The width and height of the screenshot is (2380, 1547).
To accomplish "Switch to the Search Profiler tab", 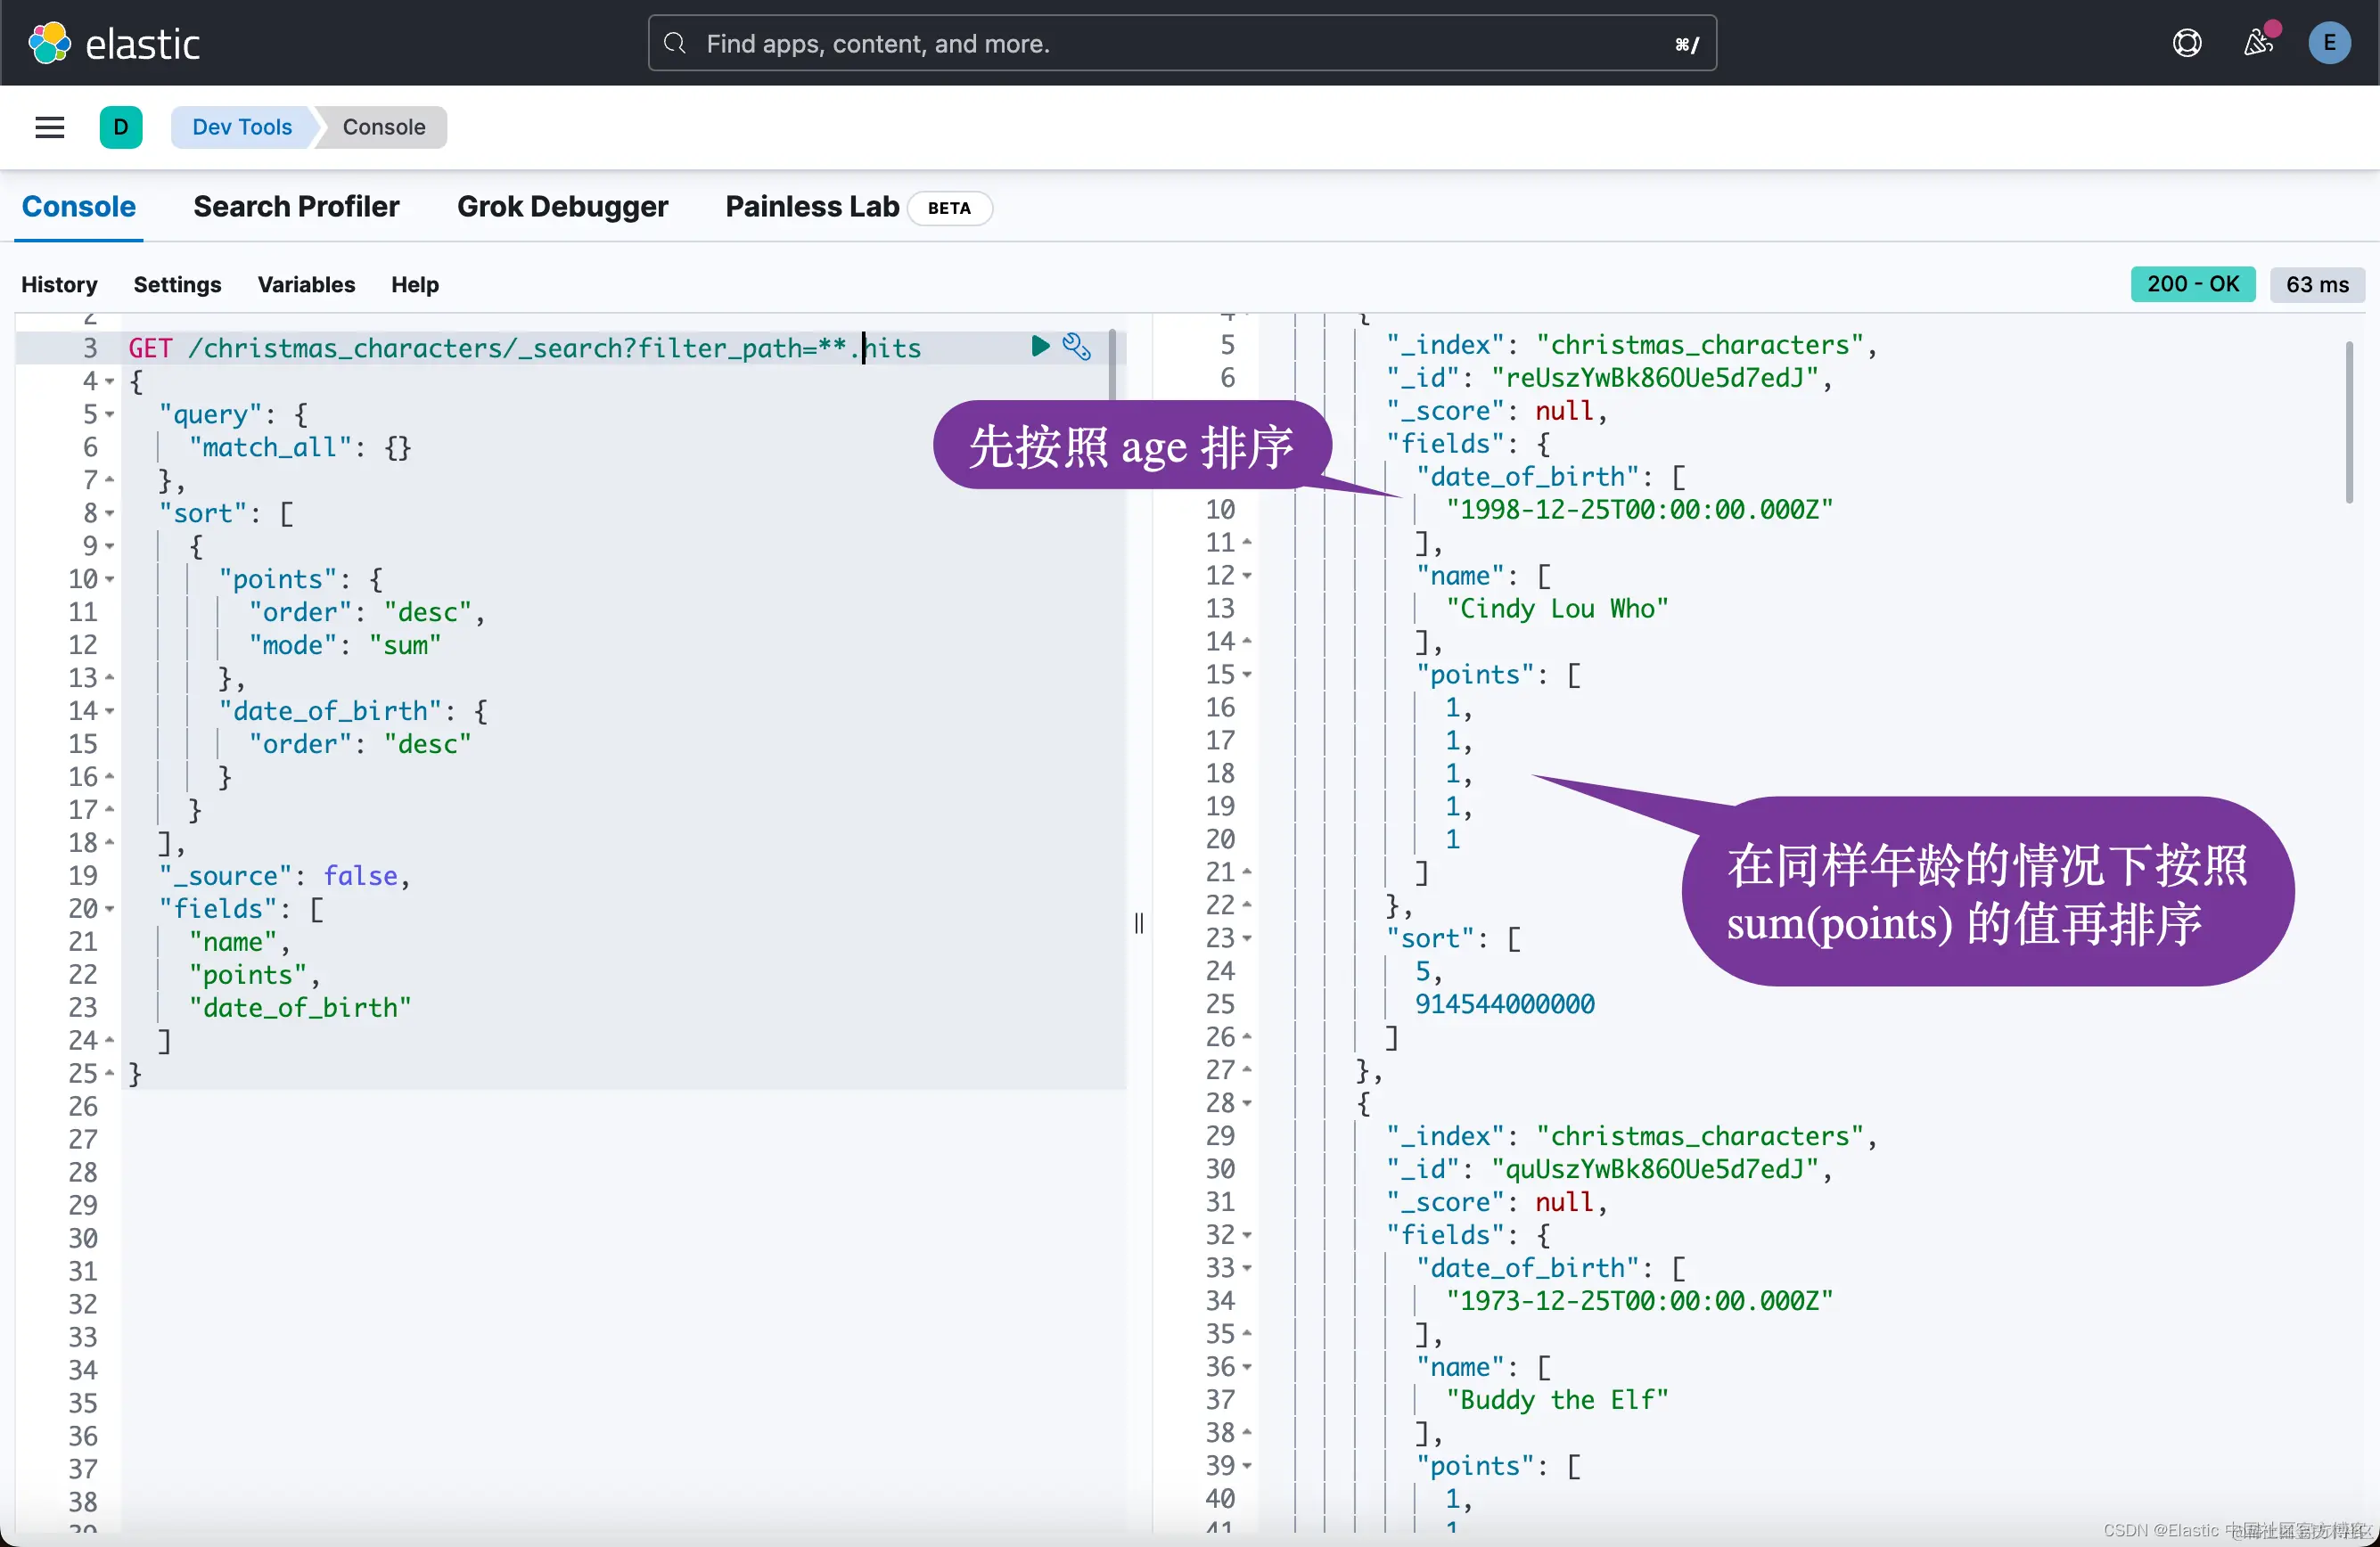I will point(296,206).
